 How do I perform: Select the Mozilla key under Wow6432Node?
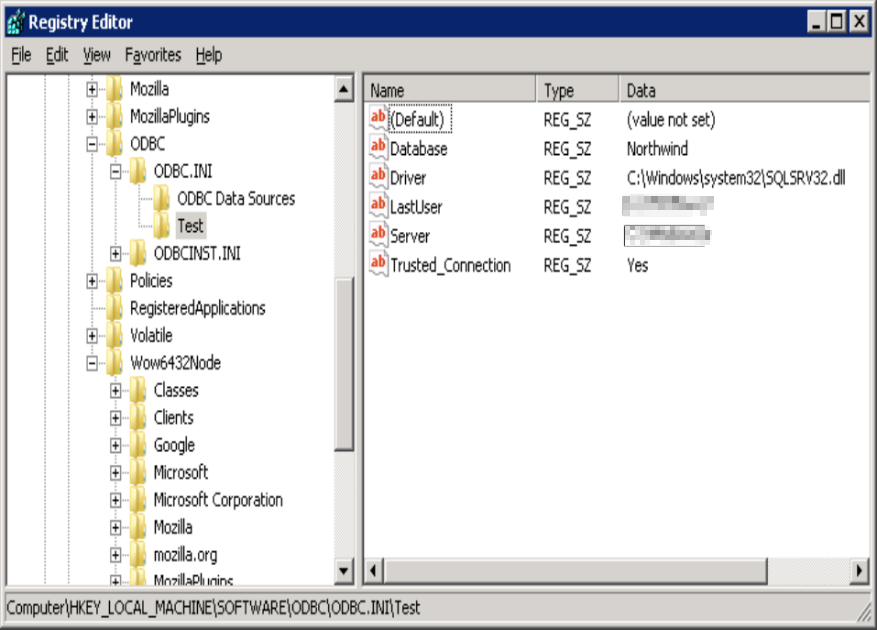click(x=173, y=528)
